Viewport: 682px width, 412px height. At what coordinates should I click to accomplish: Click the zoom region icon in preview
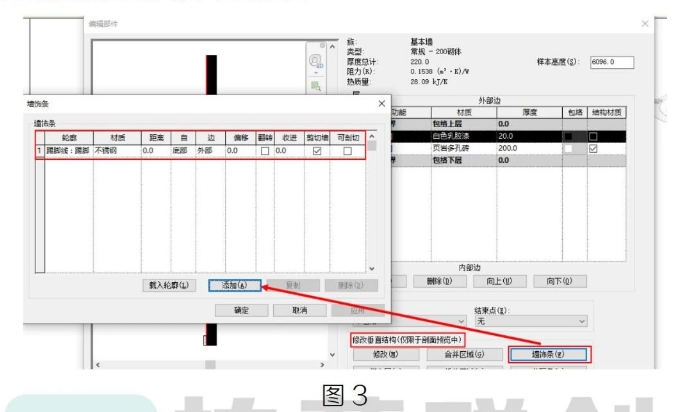[x=316, y=86]
